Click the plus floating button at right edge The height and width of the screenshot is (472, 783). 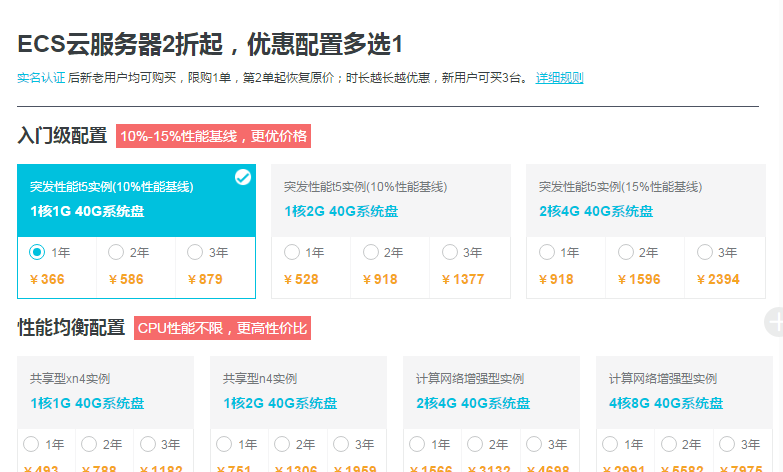(775, 322)
